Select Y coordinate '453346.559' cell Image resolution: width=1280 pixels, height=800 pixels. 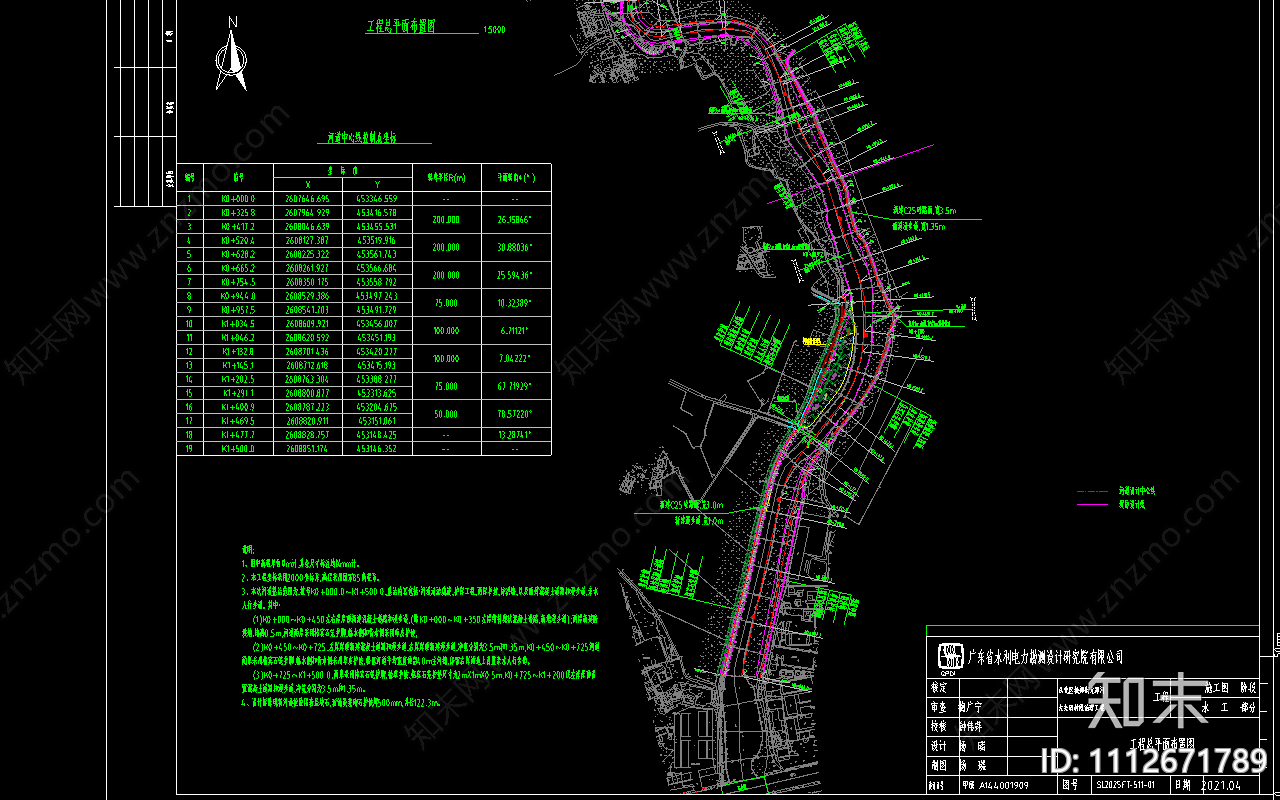tap(376, 199)
